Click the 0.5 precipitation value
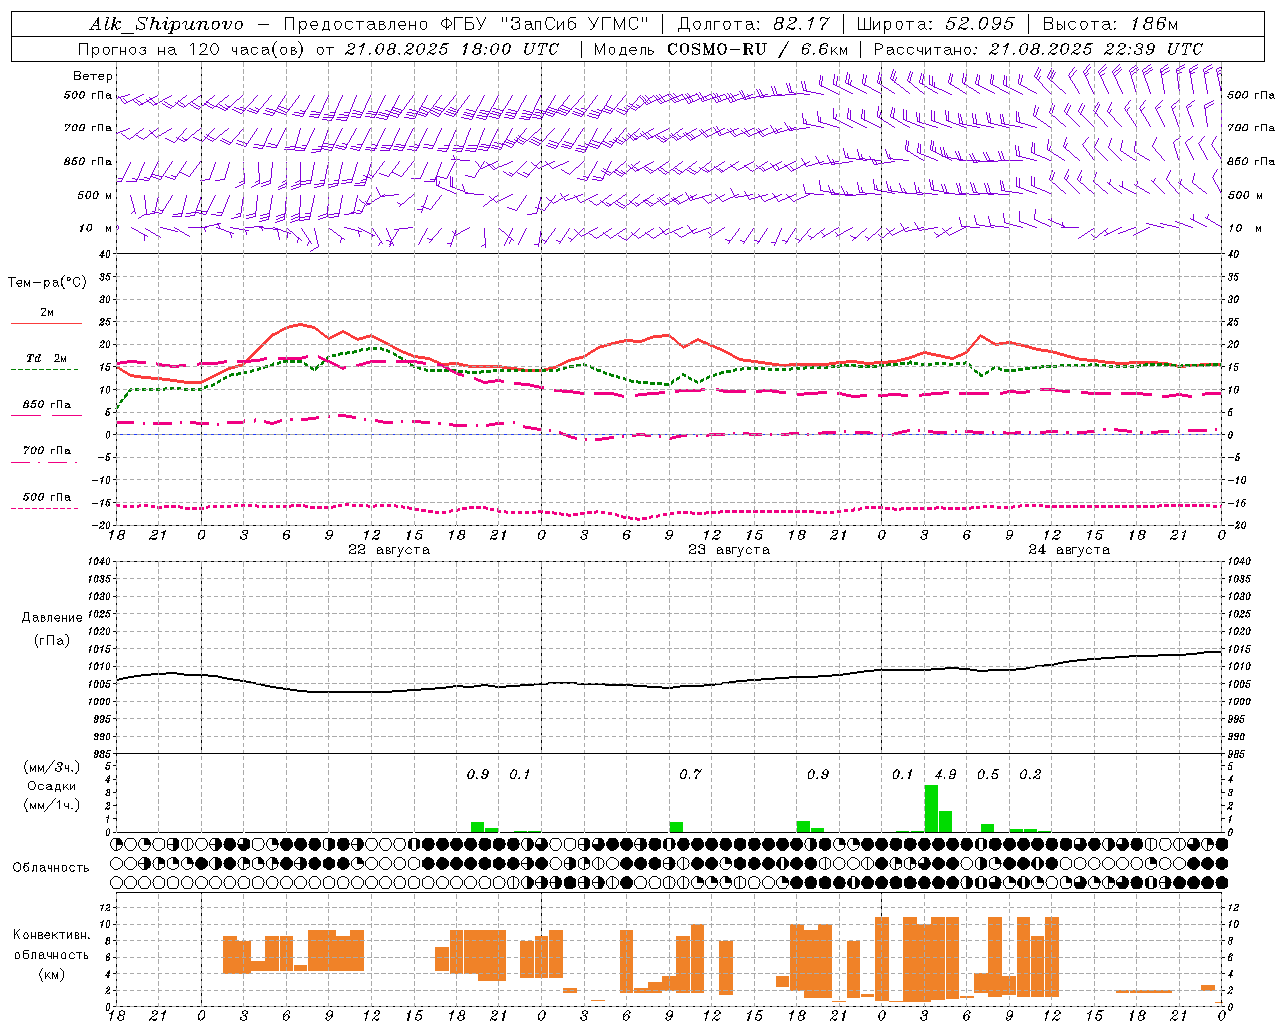The height and width of the screenshot is (1024, 1280). [988, 774]
